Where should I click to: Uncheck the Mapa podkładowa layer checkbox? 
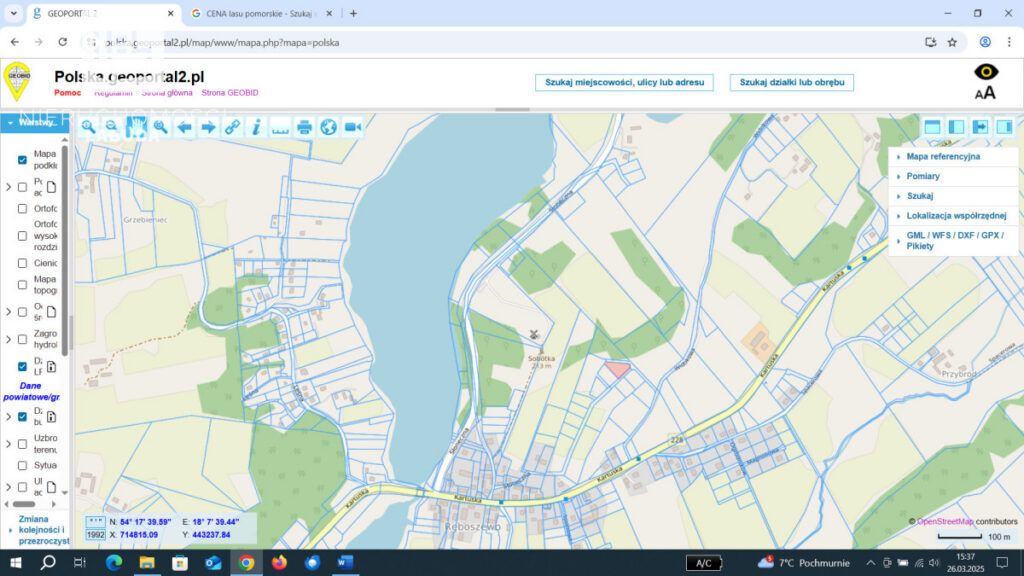(x=22, y=160)
